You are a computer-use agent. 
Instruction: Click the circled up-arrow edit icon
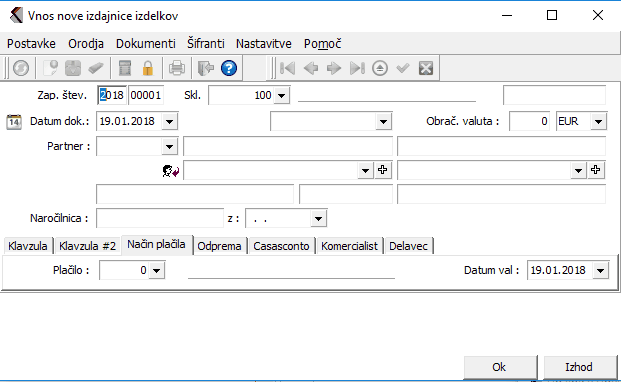pos(380,68)
